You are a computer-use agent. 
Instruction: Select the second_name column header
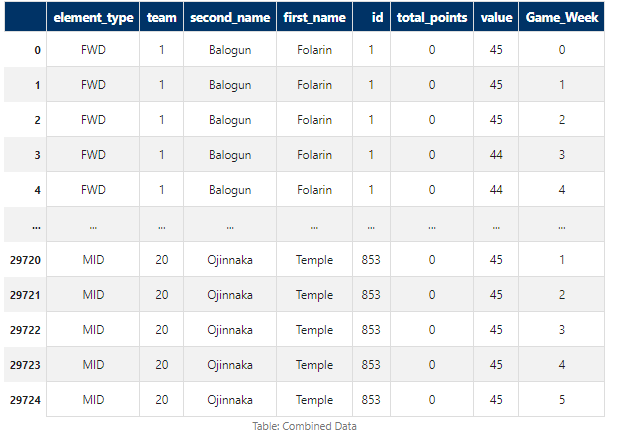(x=230, y=18)
